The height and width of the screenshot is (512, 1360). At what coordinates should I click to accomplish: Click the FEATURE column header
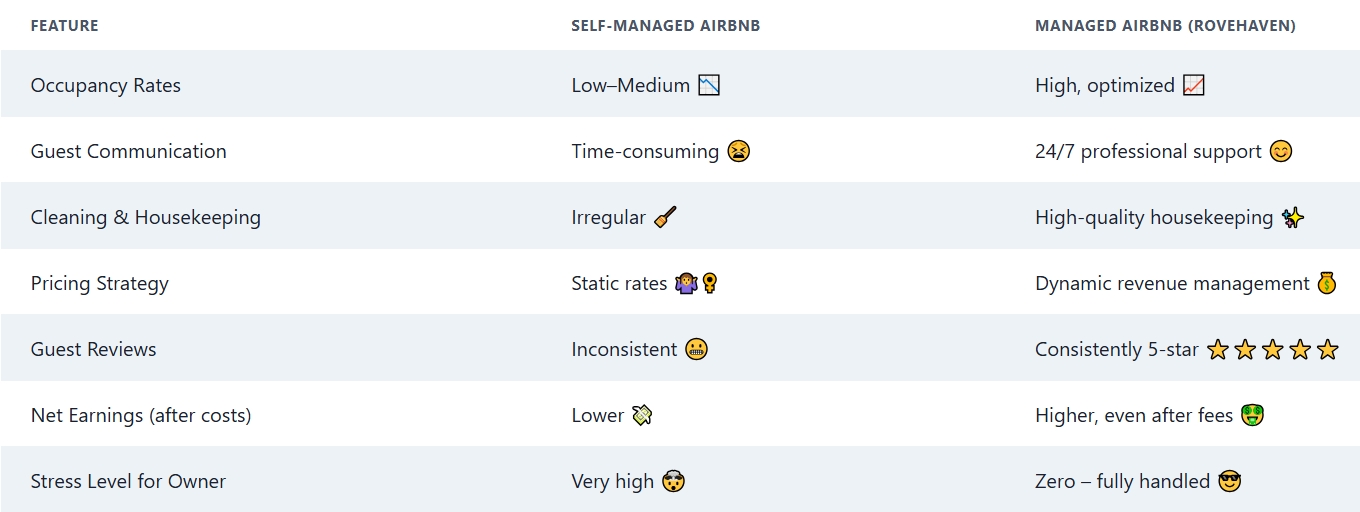(x=65, y=26)
